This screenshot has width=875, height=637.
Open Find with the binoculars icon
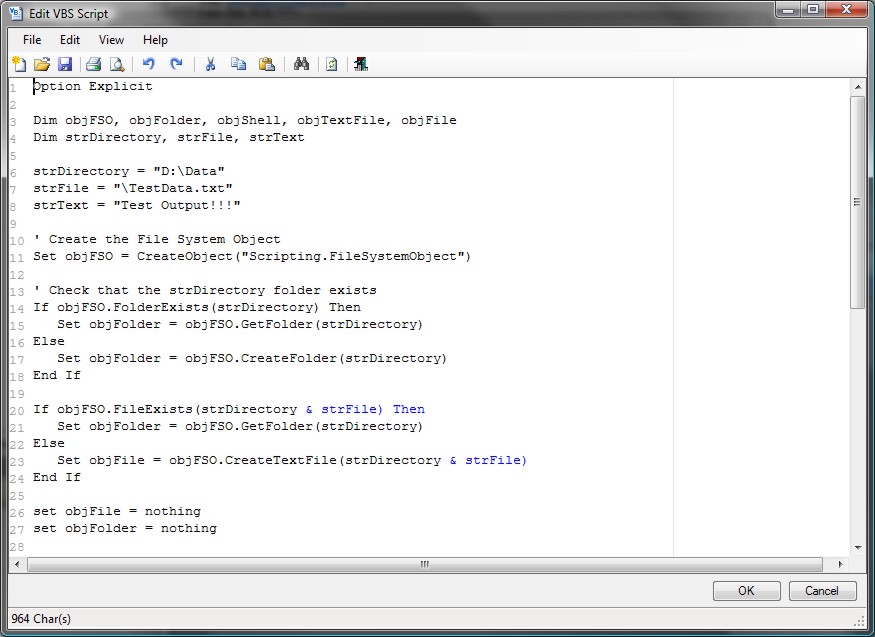(x=301, y=64)
